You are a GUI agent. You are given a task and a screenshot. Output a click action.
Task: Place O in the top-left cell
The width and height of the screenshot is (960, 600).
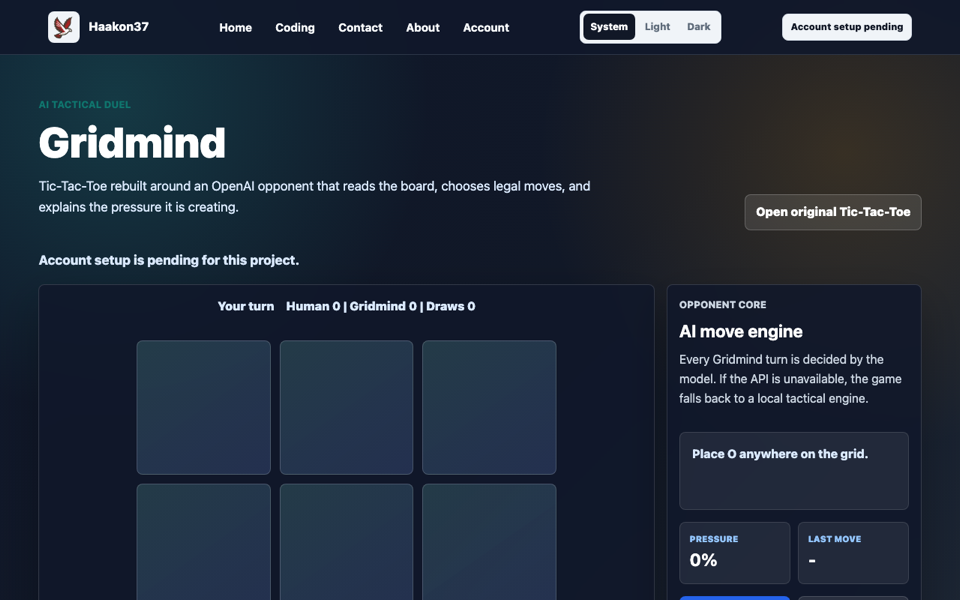[x=203, y=407]
